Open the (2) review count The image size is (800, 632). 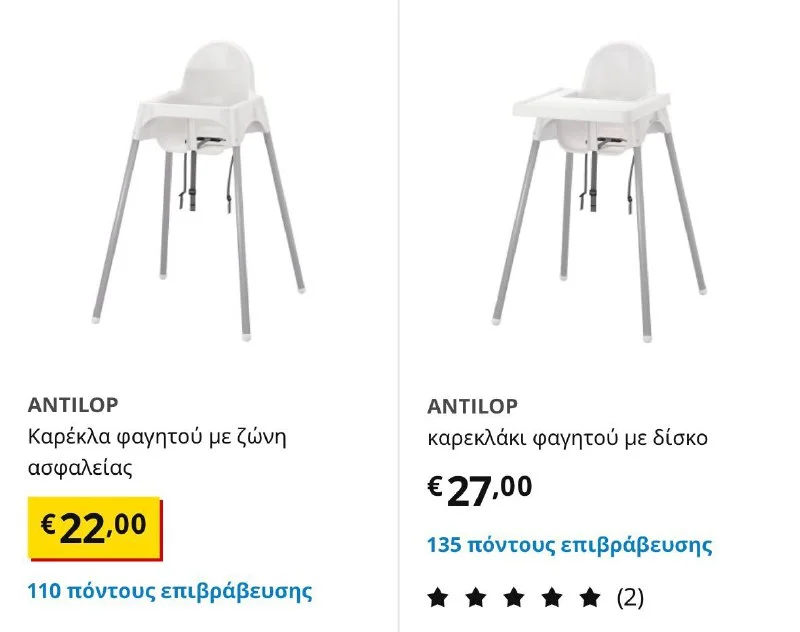630,598
